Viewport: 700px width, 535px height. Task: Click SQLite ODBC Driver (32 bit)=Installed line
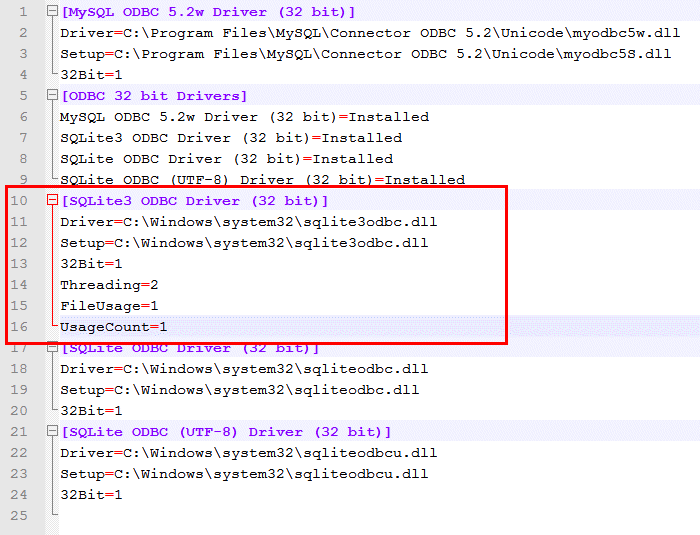pos(227,159)
